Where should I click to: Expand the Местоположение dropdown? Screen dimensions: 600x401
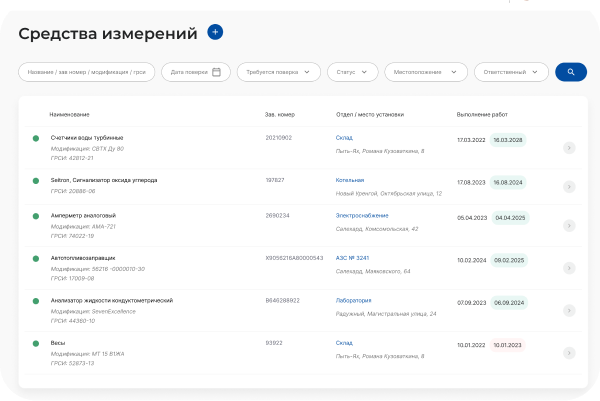(x=426, y=72)
